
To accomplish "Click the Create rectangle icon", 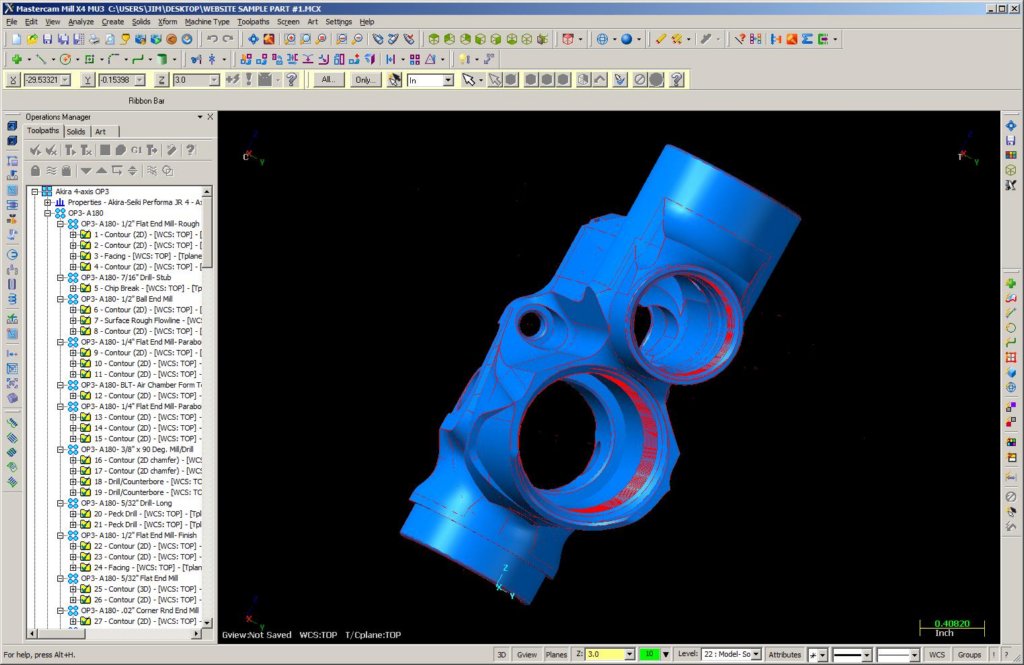I will (89, 59).
